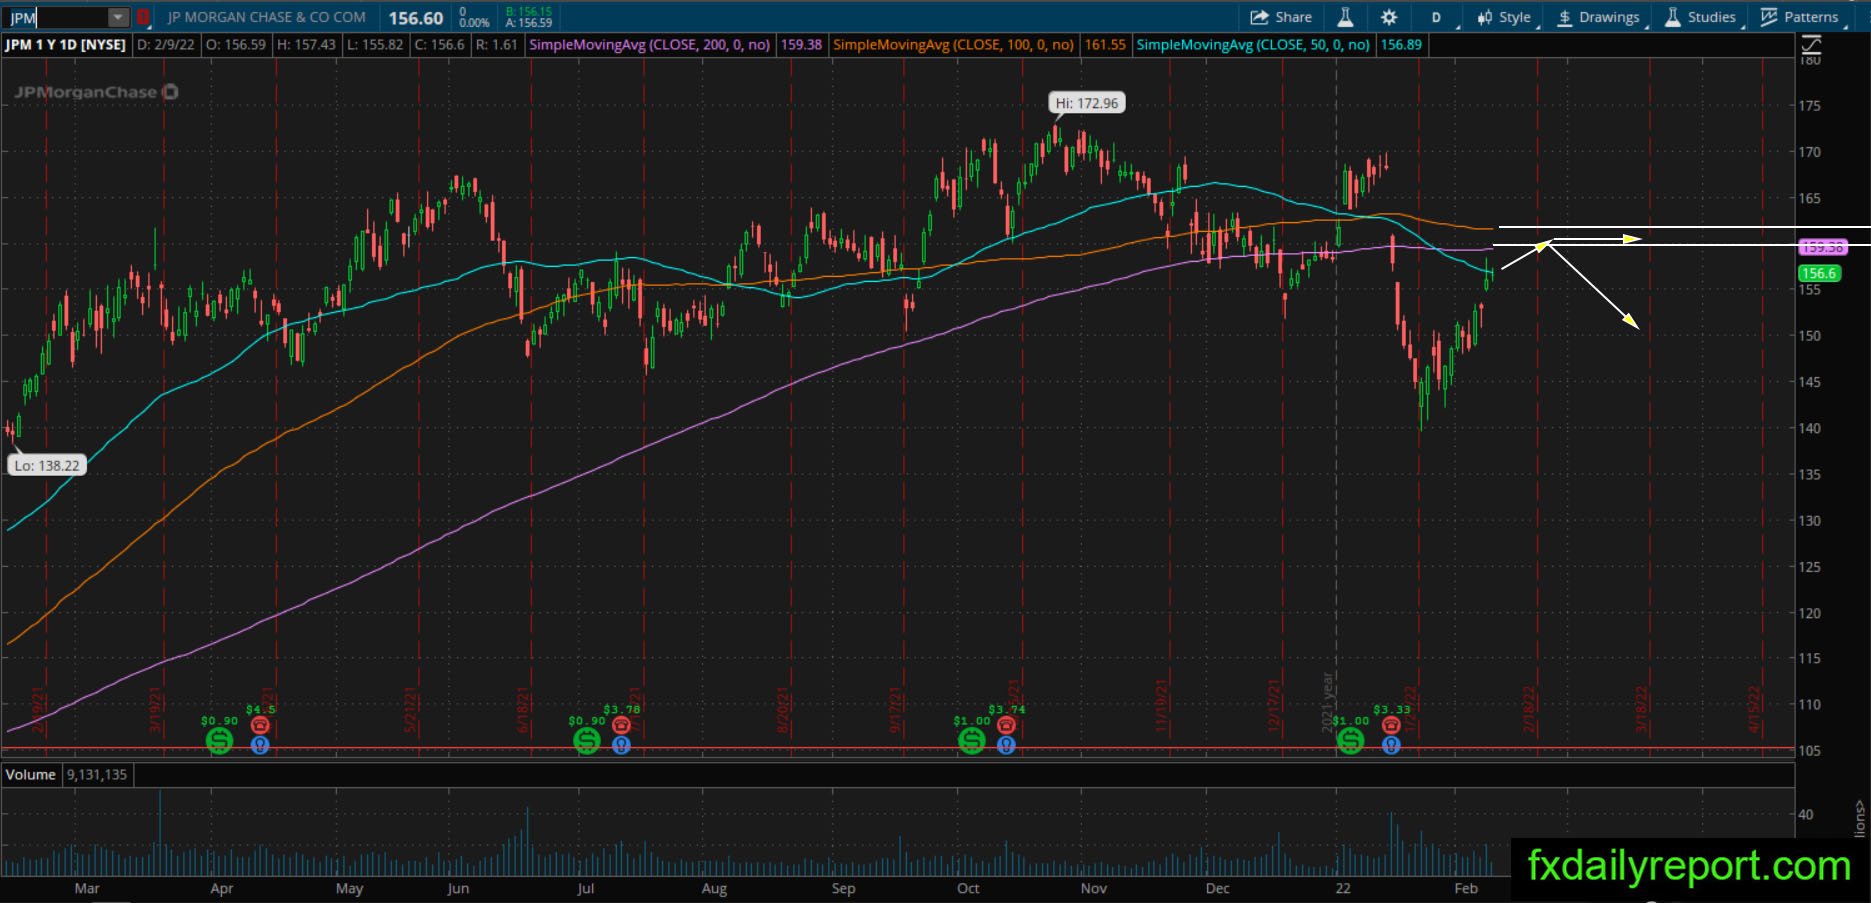Click the bid price 'B: 156.15'

[529, 12]
